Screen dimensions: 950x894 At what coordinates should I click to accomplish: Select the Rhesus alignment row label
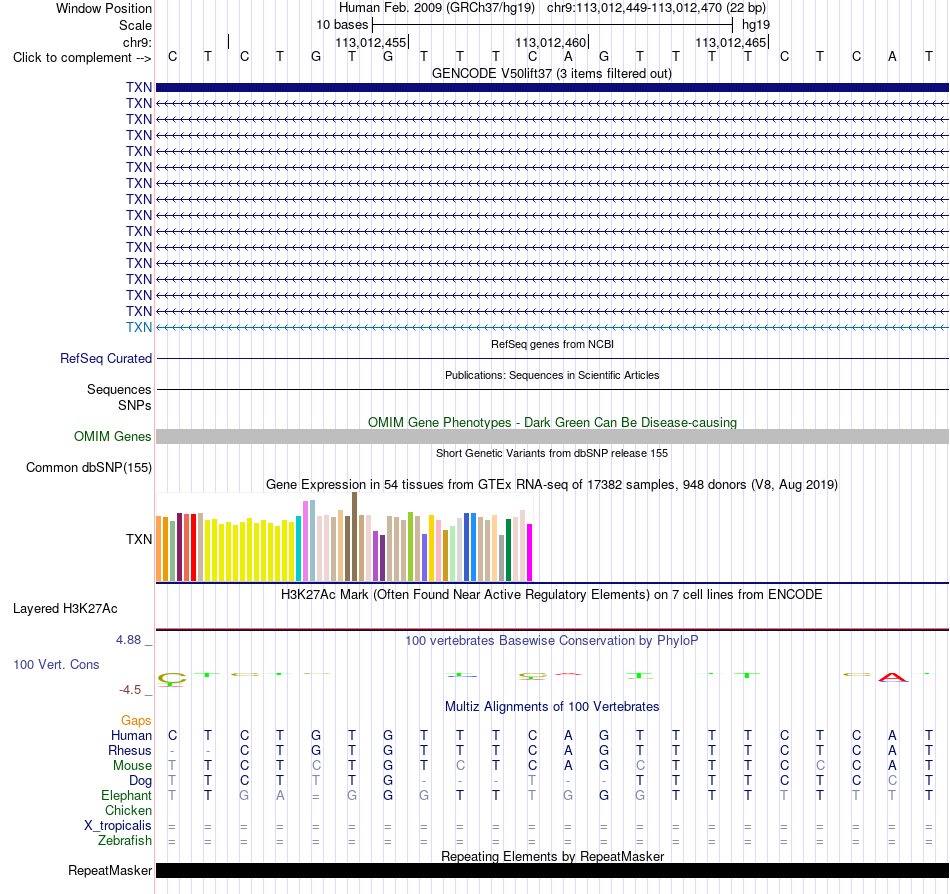(130, 750)
